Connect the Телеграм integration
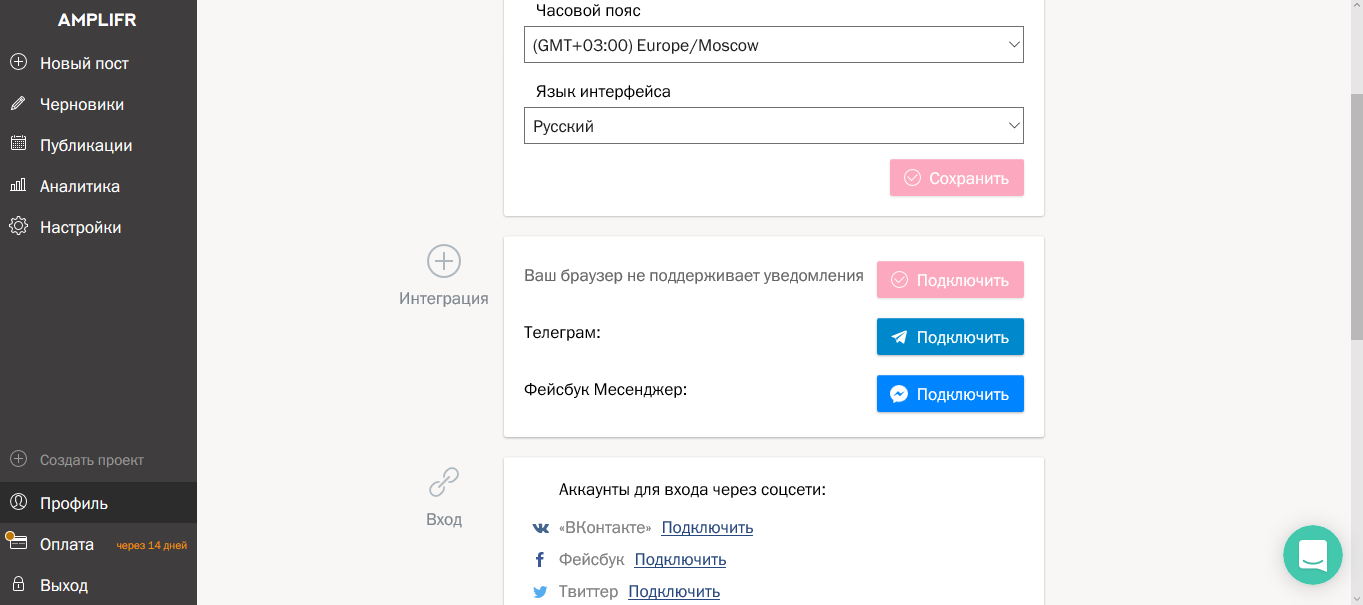Viewport: 1363px width, 605px height. [x=950, y=336]
